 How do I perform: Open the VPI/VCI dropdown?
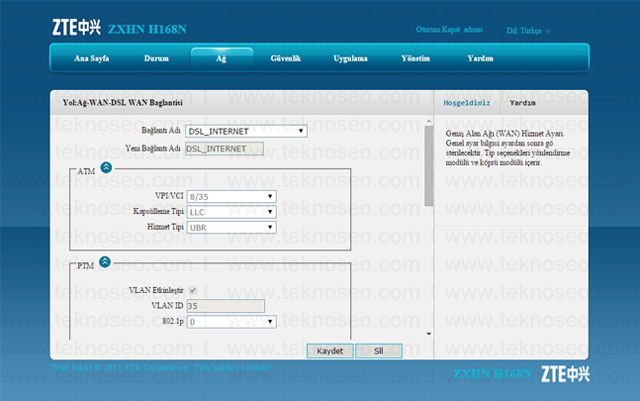click(231, 196)
